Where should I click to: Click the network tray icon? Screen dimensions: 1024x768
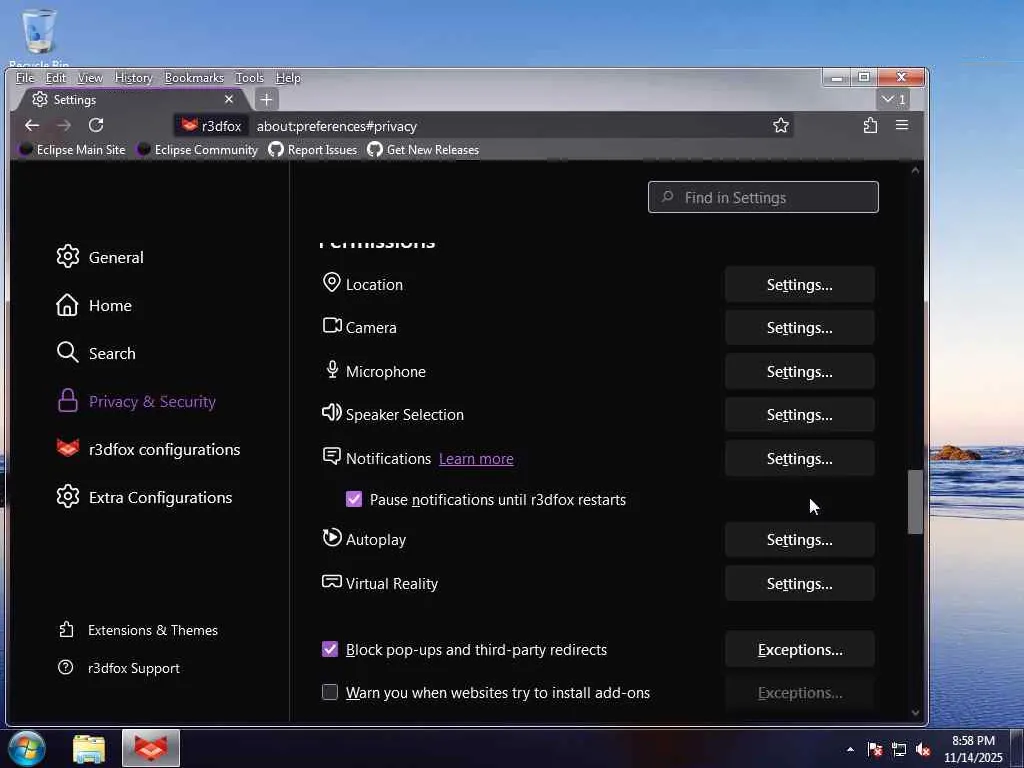(899, 749)
